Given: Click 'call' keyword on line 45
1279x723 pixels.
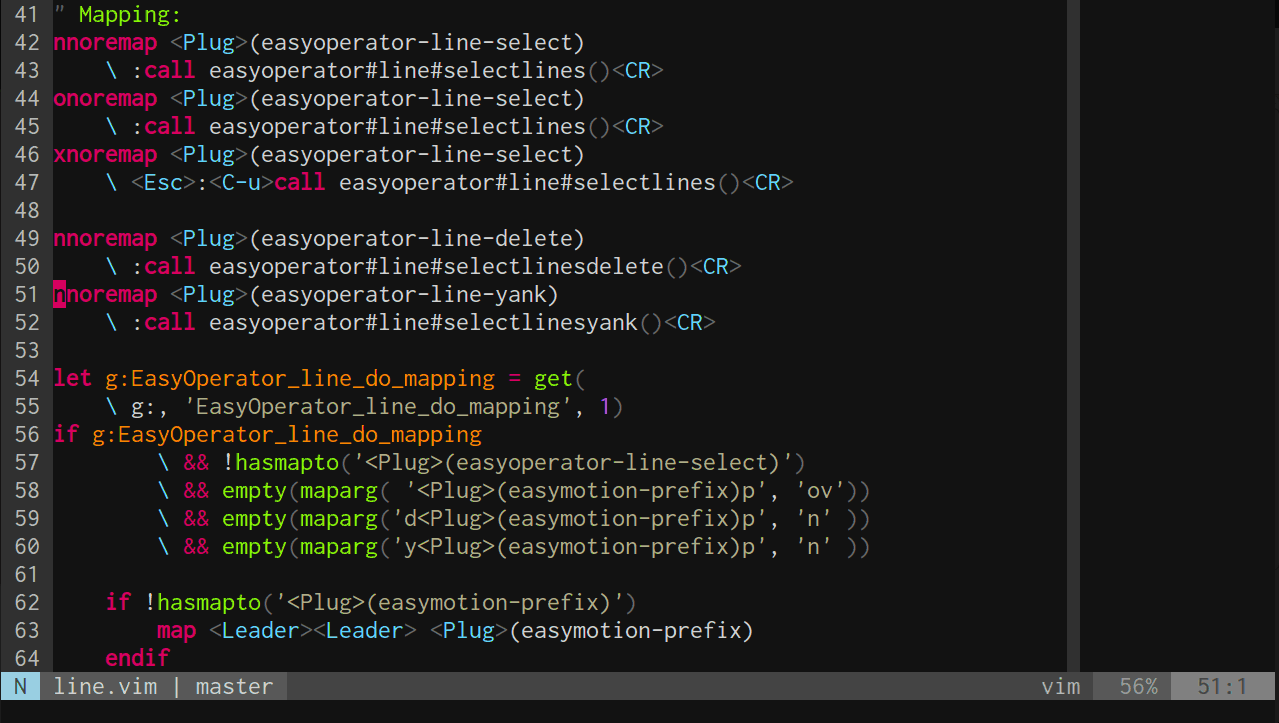Looking at the screenshot, I should pos(170,127).
